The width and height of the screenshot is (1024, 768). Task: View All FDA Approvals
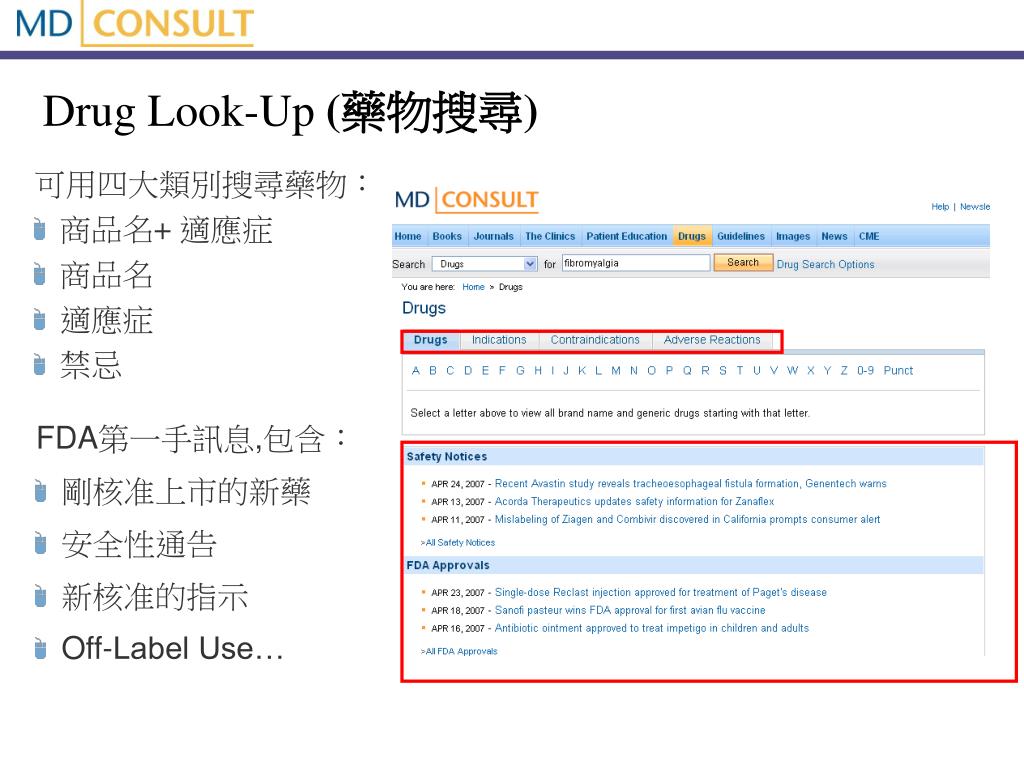tap(459, 651)
